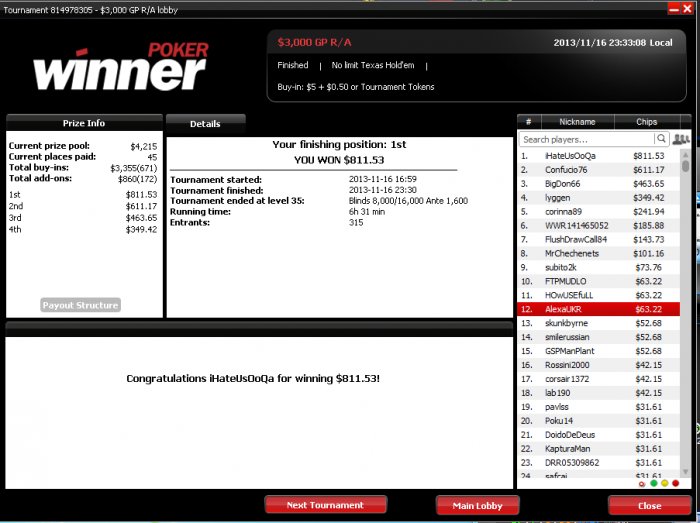The width and height of the screenshot is (700, 523).
Task: Click the Payout Structure button
Action: (80, 305)
